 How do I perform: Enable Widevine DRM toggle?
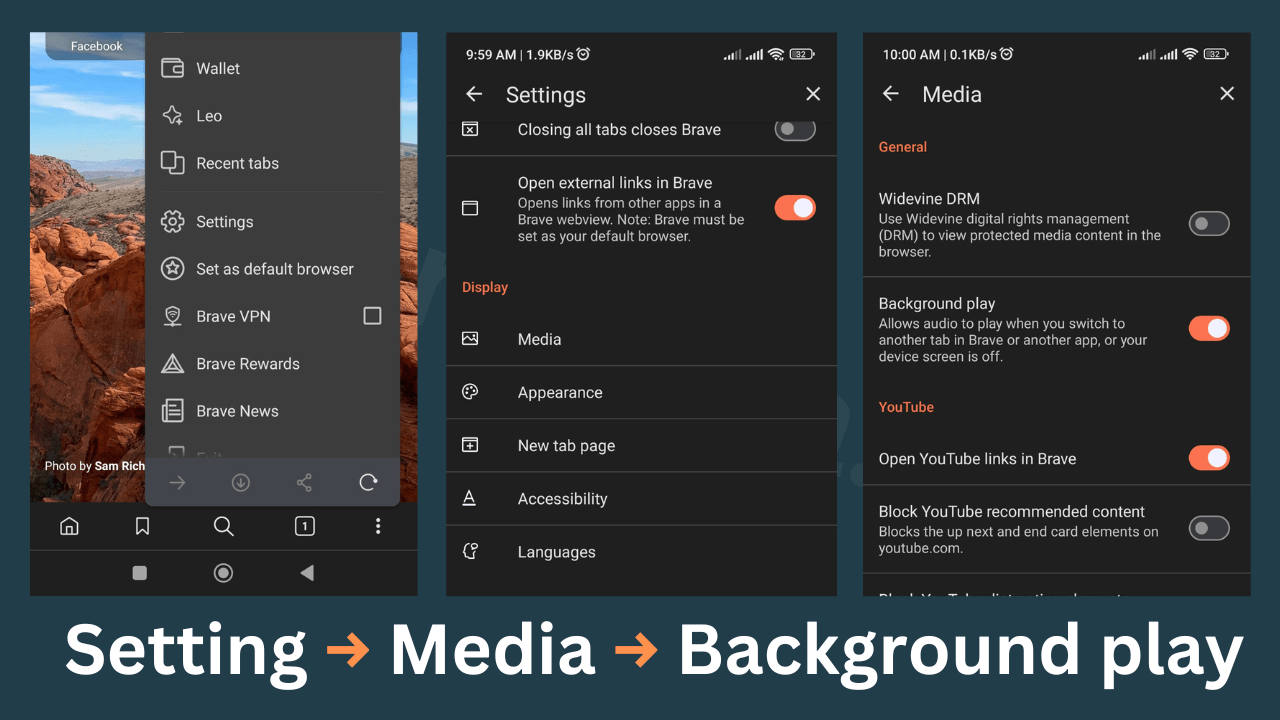click(1208, 224)
